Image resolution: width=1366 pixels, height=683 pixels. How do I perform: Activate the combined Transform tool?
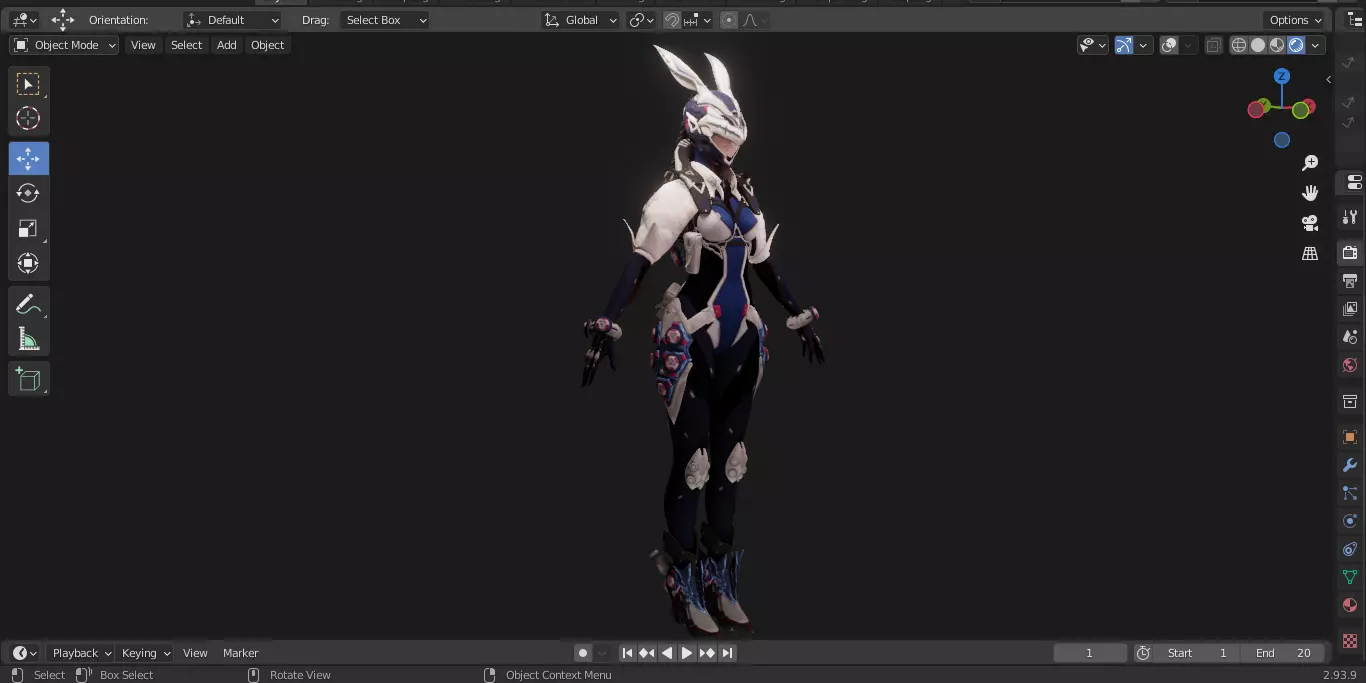click(28, 263)
